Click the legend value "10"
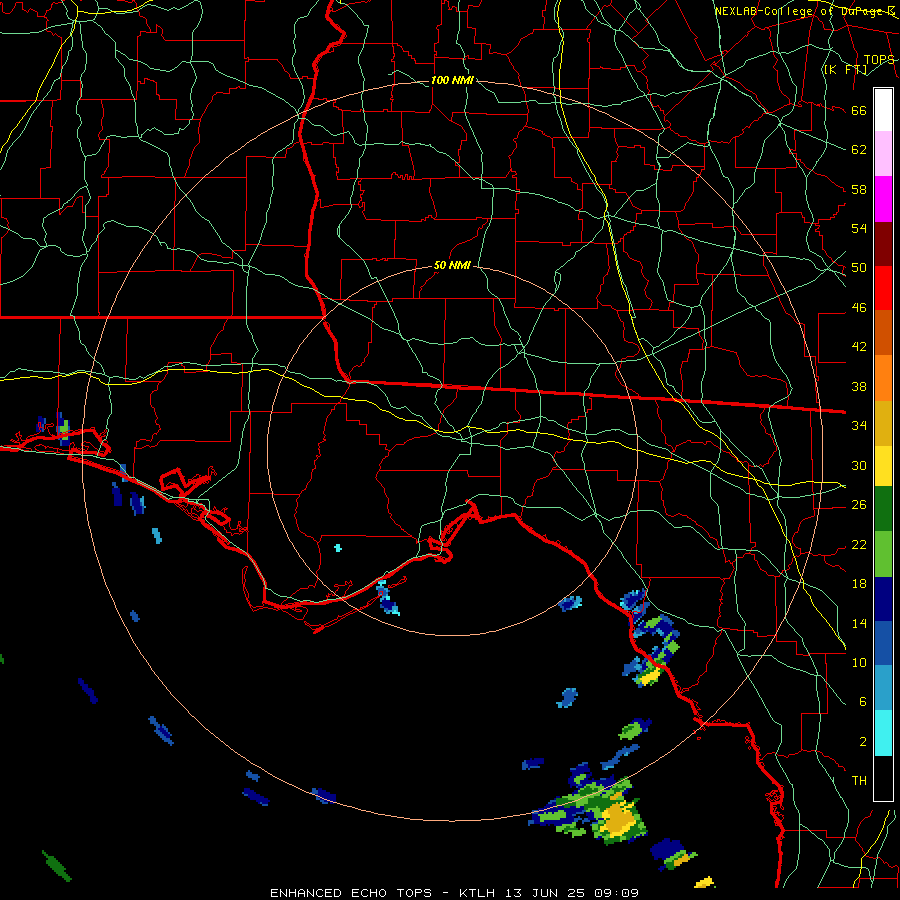 pyautogui.click(x=859, y=662)
